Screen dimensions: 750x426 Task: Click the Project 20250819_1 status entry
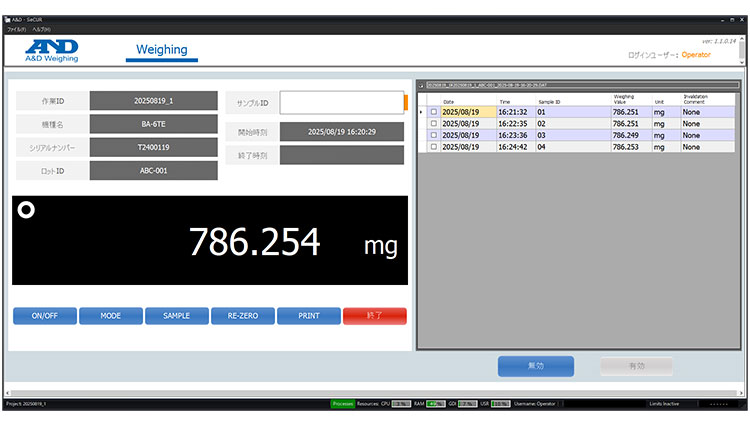[26, 404]
